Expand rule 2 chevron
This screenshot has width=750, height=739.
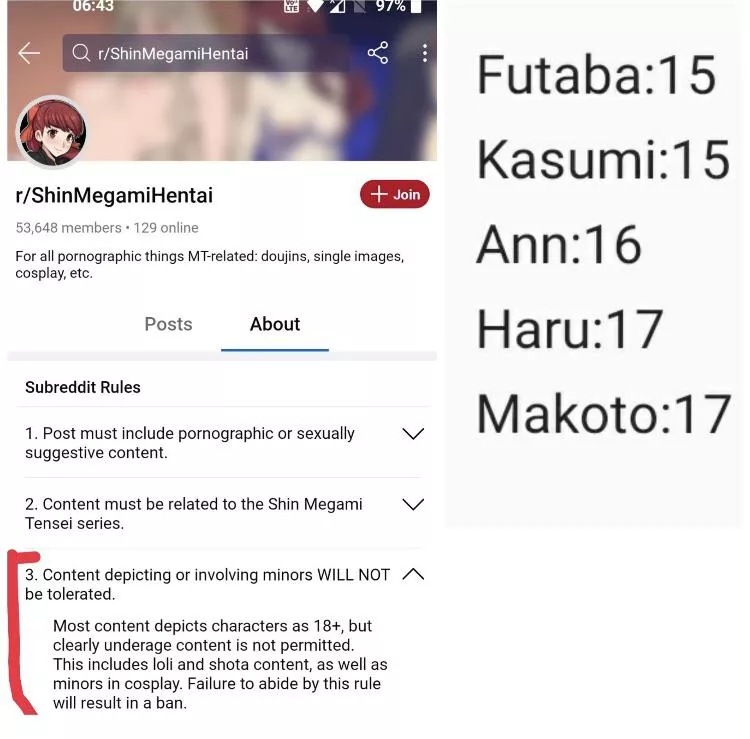coord(413,505)
